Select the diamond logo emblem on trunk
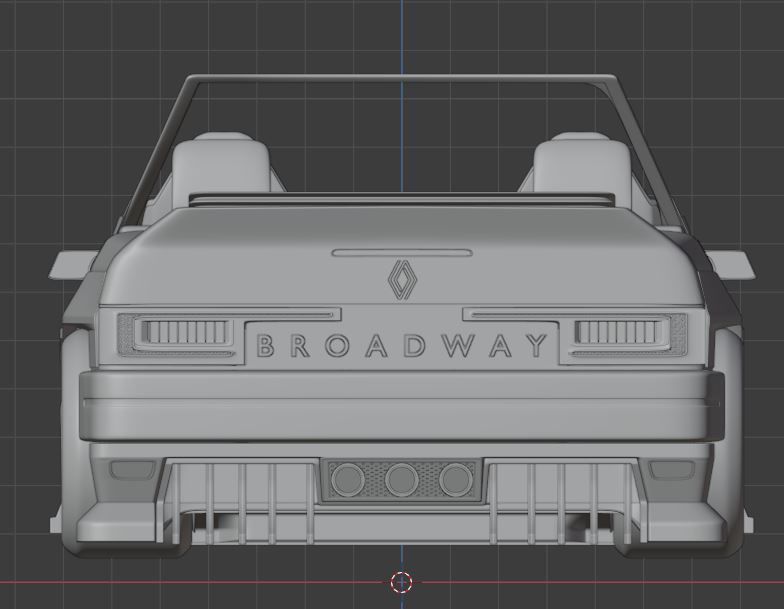The height and width of the screenshot is (609, 784). [402, 280]
